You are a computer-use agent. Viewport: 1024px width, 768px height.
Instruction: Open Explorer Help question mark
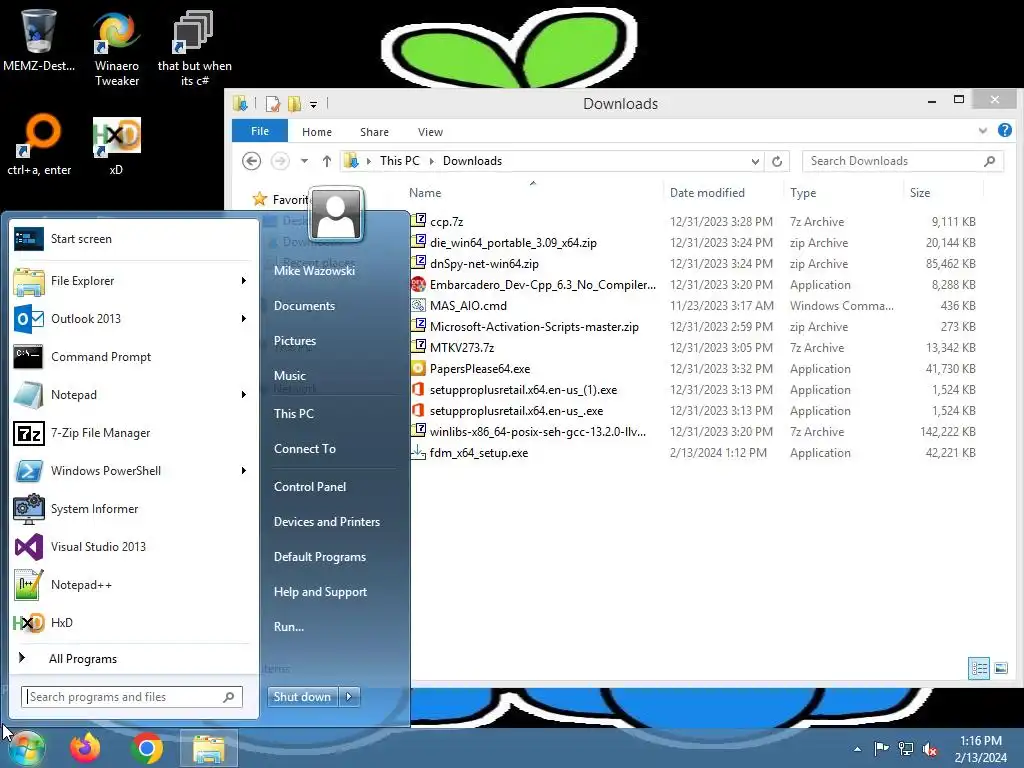1004,131
